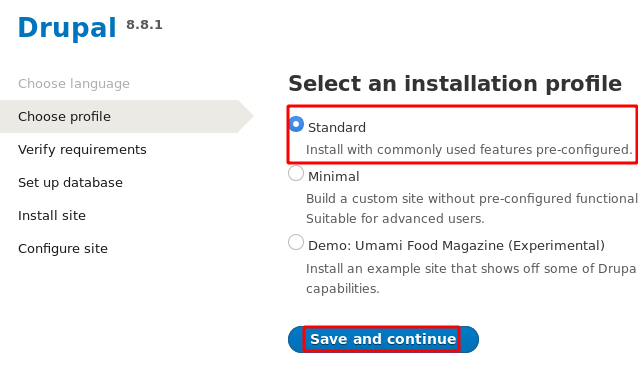
Task: Click the Verify requirements step
Action: (82, 149)
